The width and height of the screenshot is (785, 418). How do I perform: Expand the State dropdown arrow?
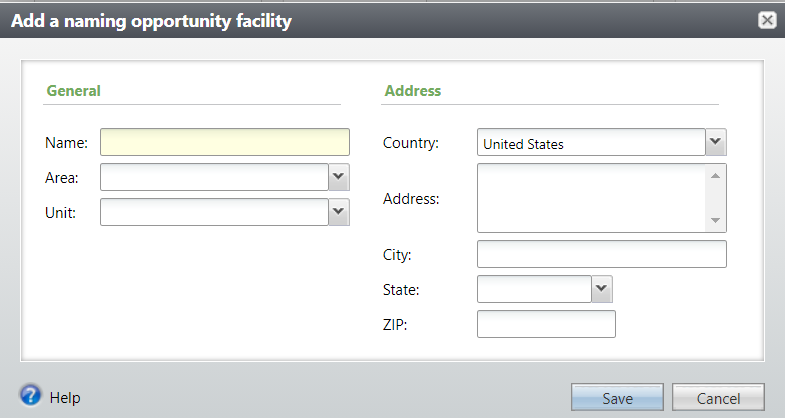tap(601, 289)
